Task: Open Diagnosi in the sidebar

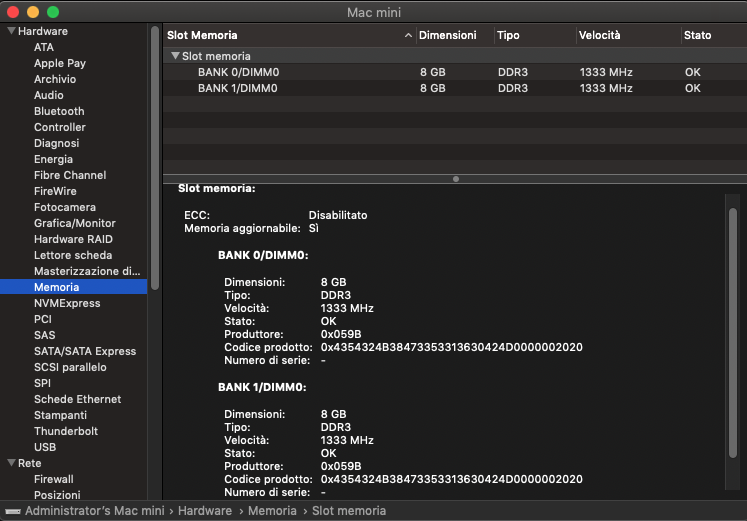Action: coord(56,143)
